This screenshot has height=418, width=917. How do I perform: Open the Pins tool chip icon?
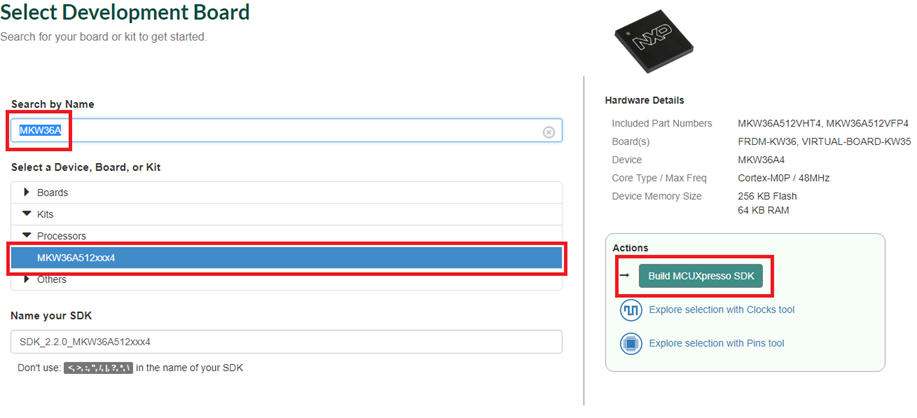[x=631, y=343]
